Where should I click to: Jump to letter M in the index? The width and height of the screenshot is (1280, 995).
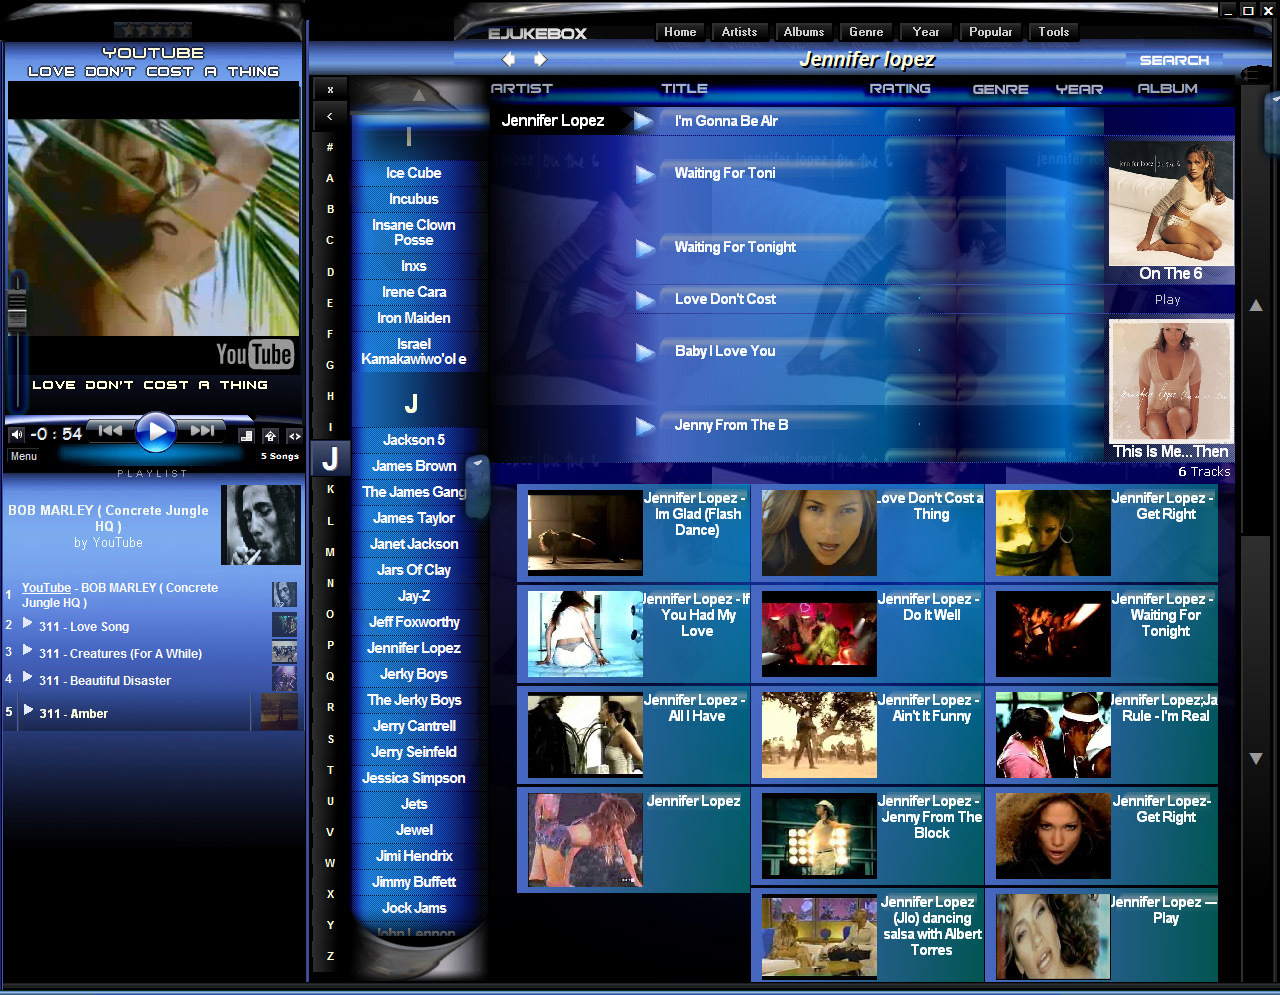[330, 552]
